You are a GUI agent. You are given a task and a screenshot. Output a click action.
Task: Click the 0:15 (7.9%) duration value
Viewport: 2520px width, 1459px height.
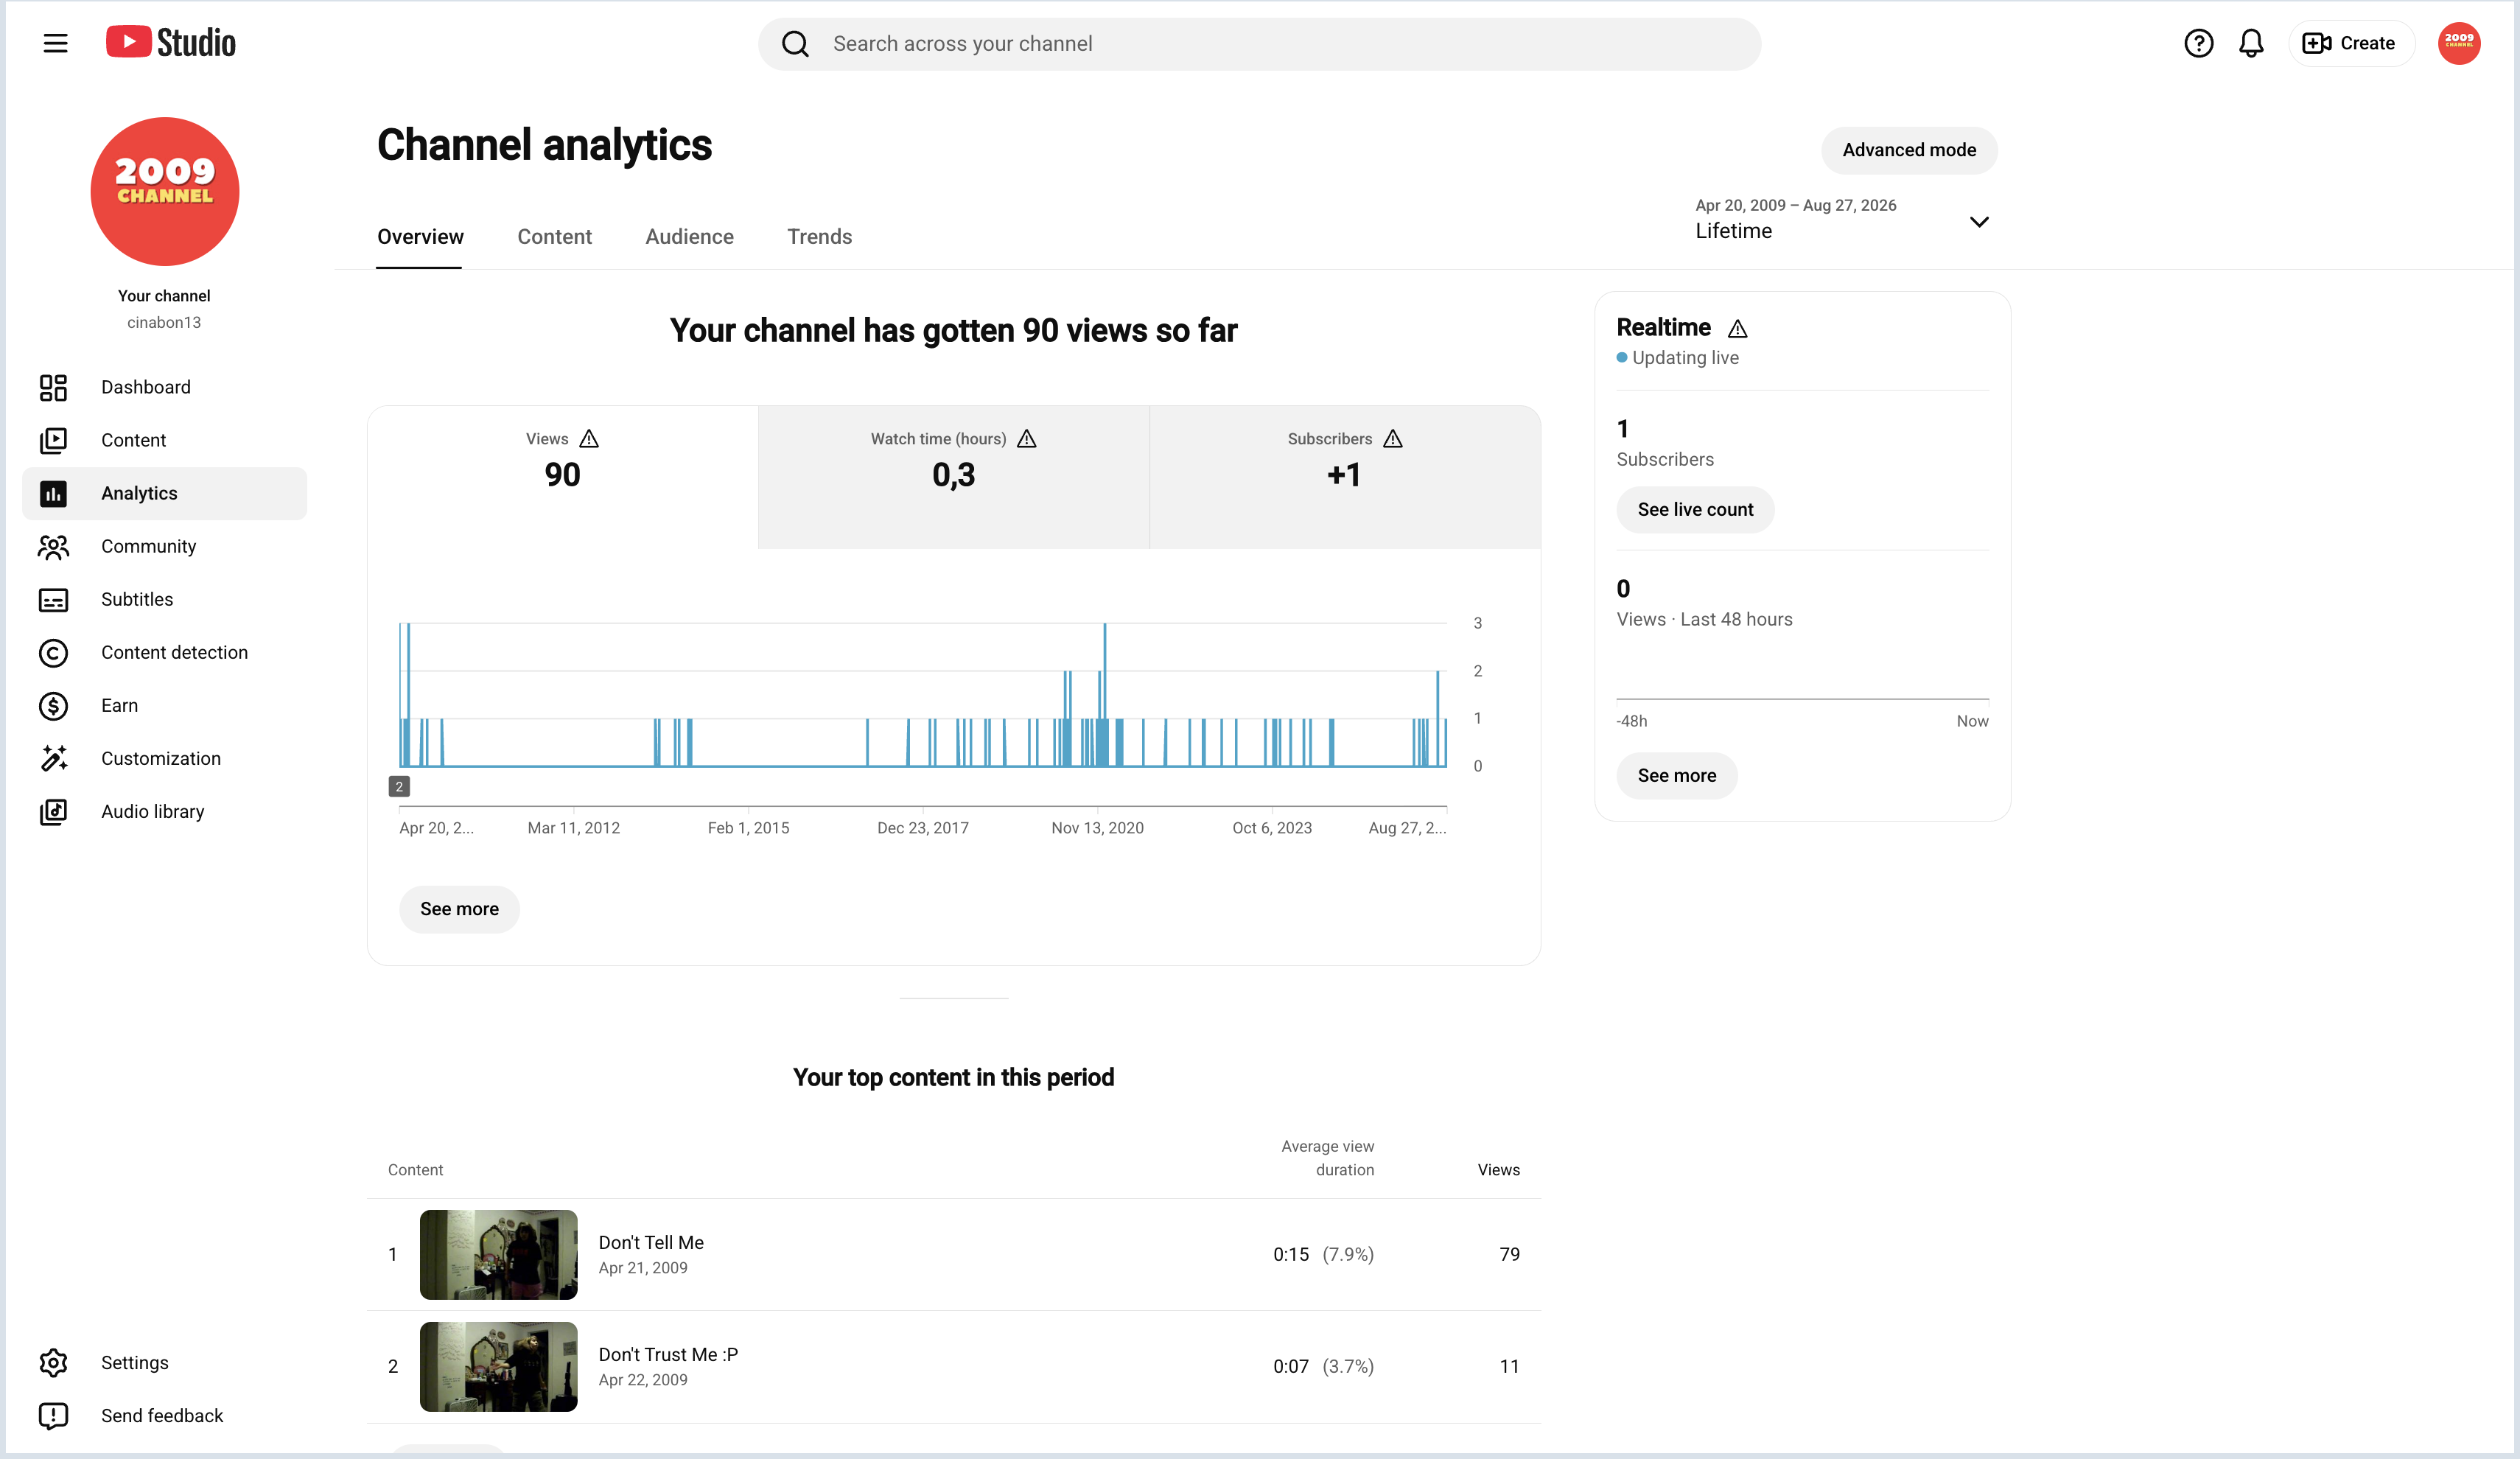[x=1323, y=1254]
